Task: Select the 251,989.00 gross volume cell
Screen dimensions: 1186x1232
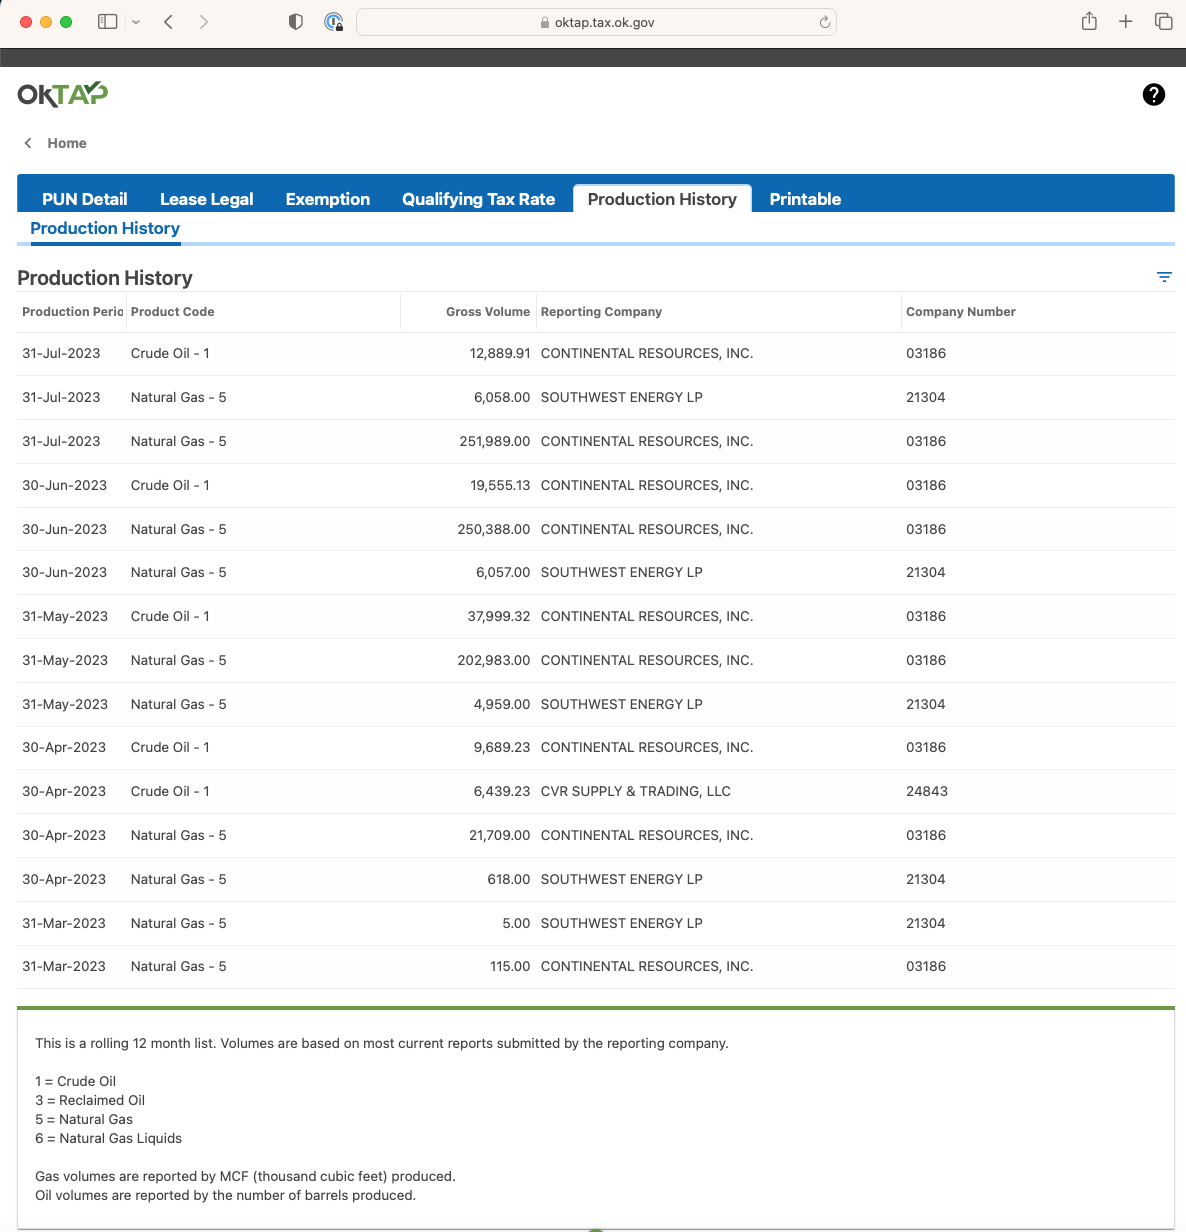Action: coord(495,441)
